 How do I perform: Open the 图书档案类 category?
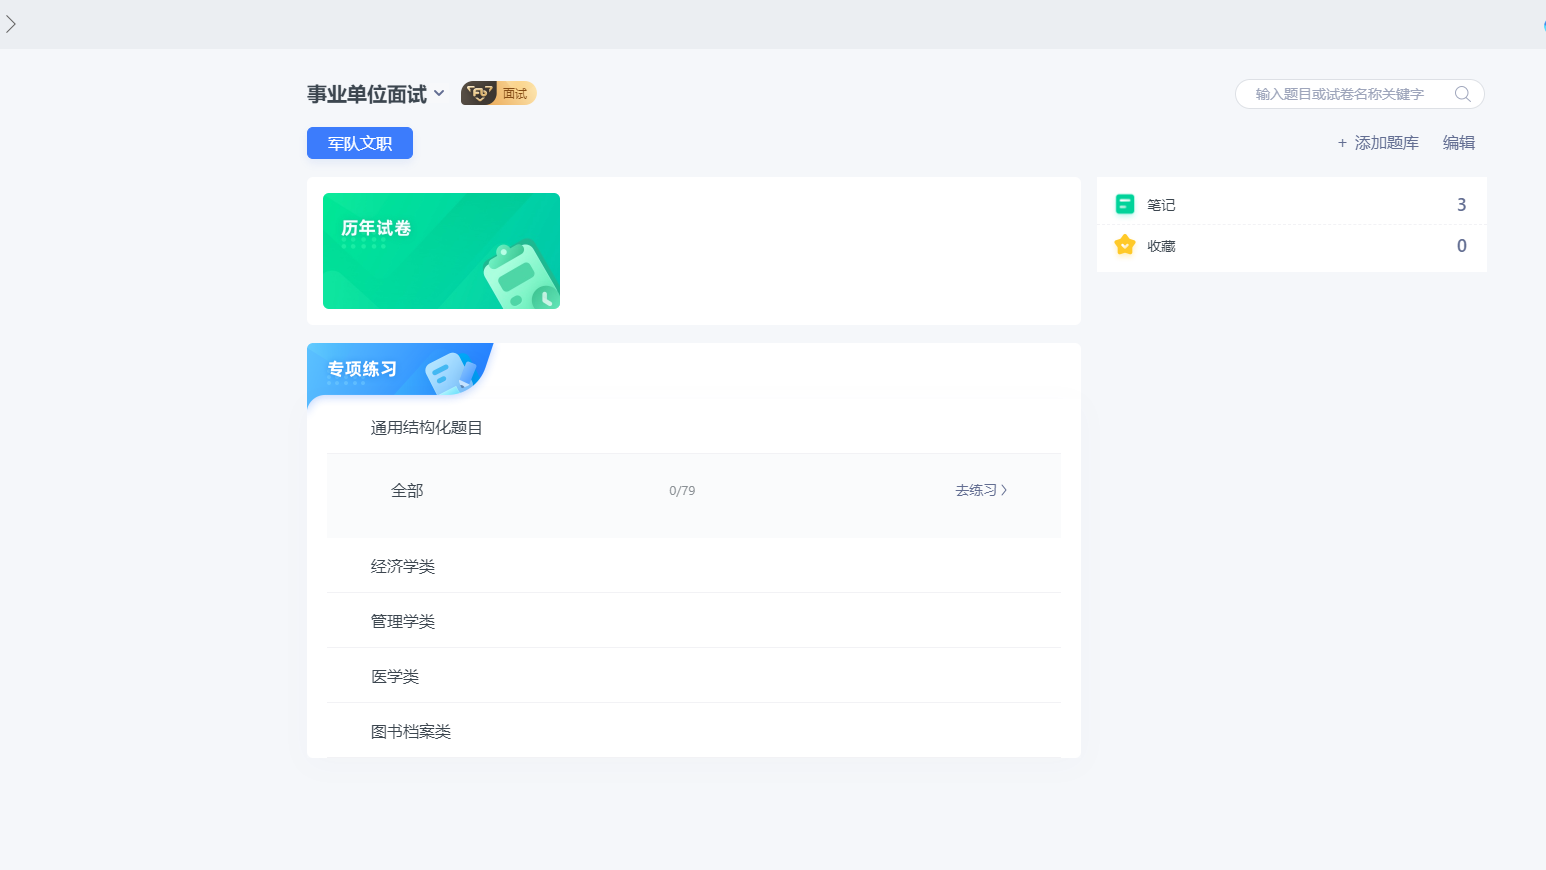pyautogui.click(x=411, y=731)
